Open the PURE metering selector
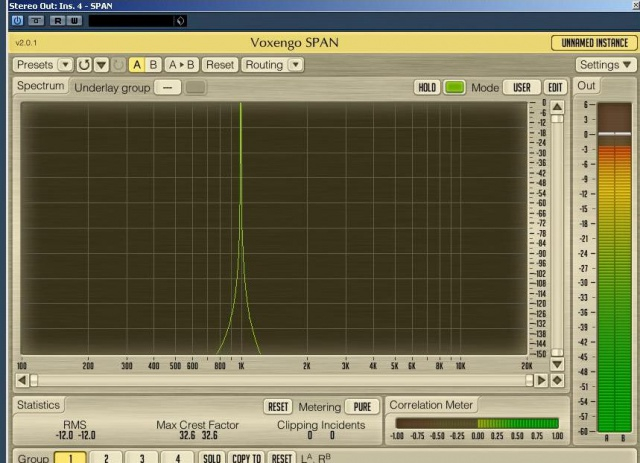The image size is (640, 463). point(362,407)
